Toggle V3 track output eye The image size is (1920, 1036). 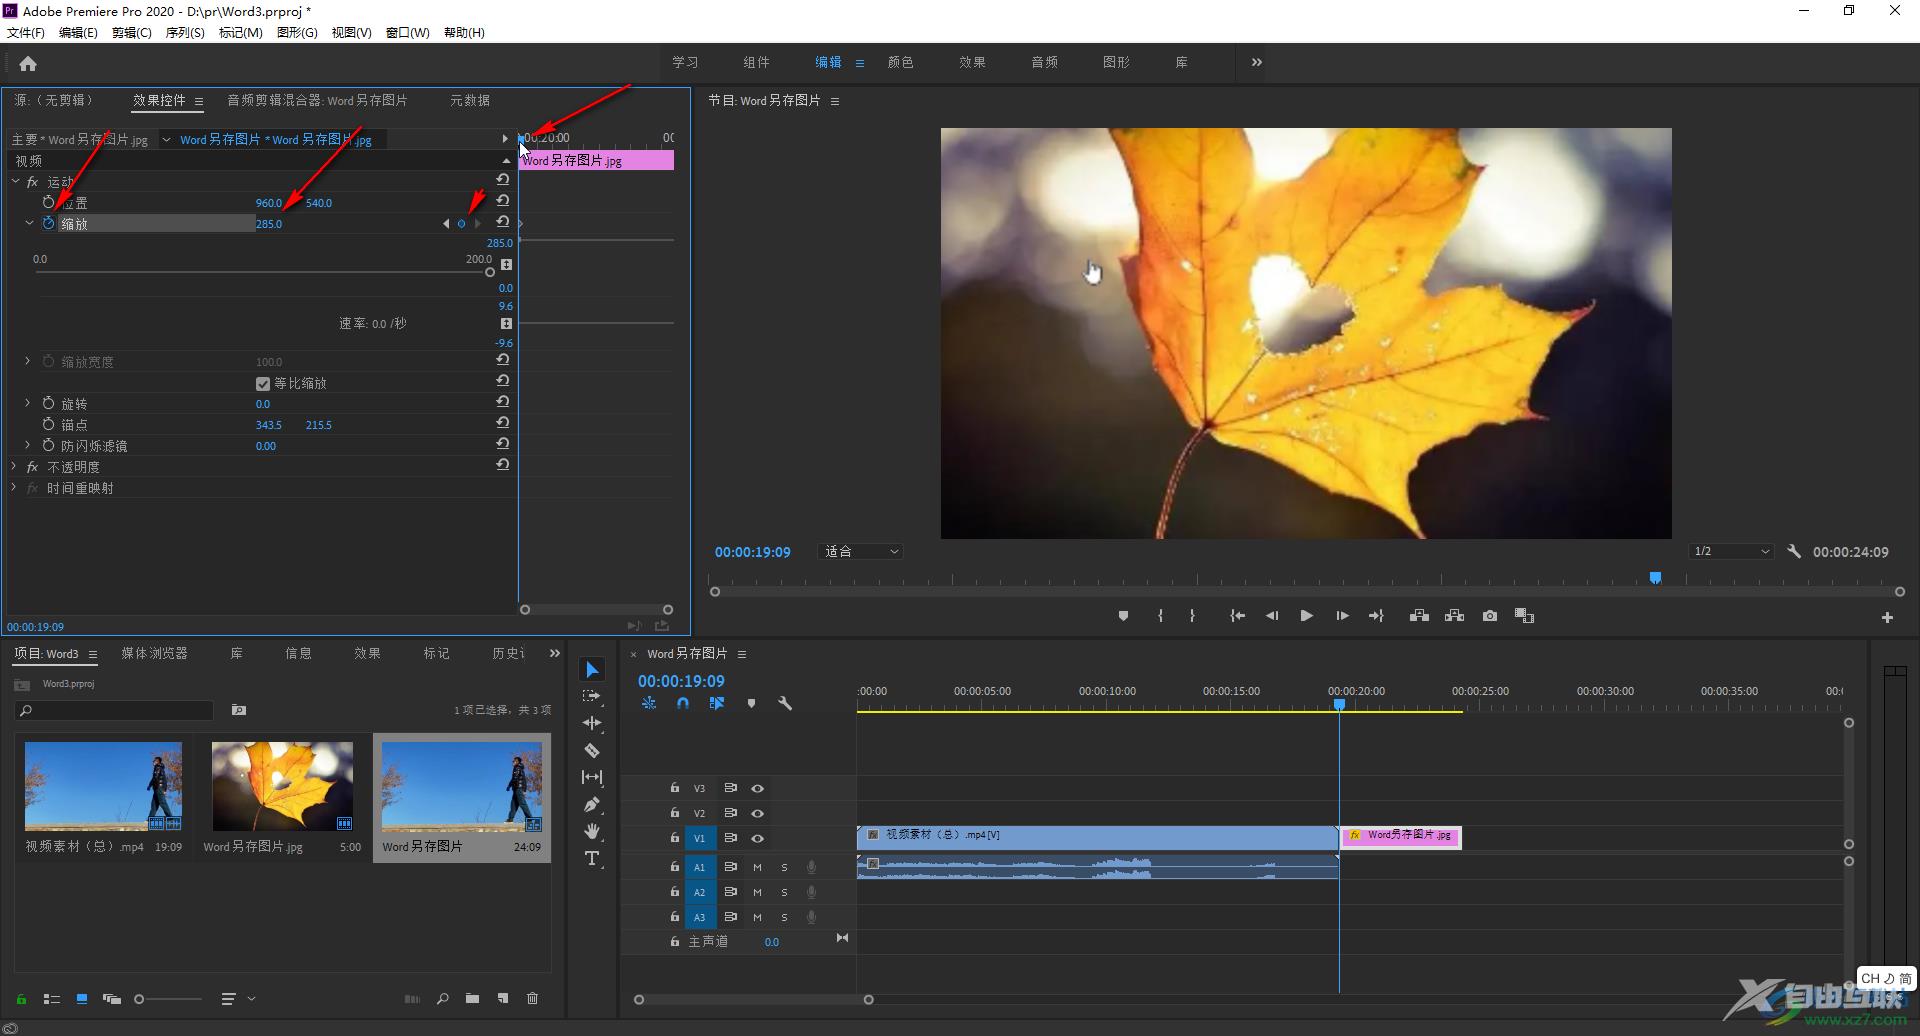click(x=757, y=788)
